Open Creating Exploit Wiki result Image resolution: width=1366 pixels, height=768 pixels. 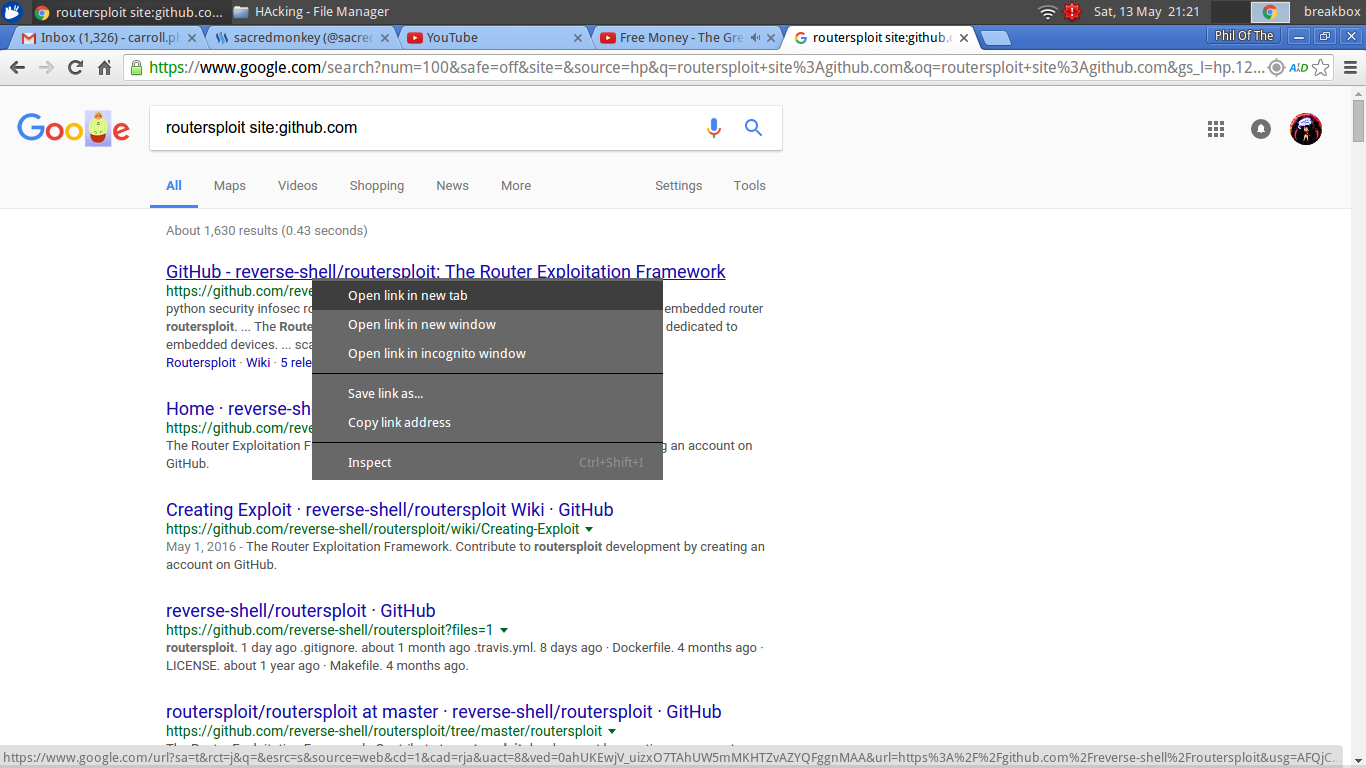389,510
